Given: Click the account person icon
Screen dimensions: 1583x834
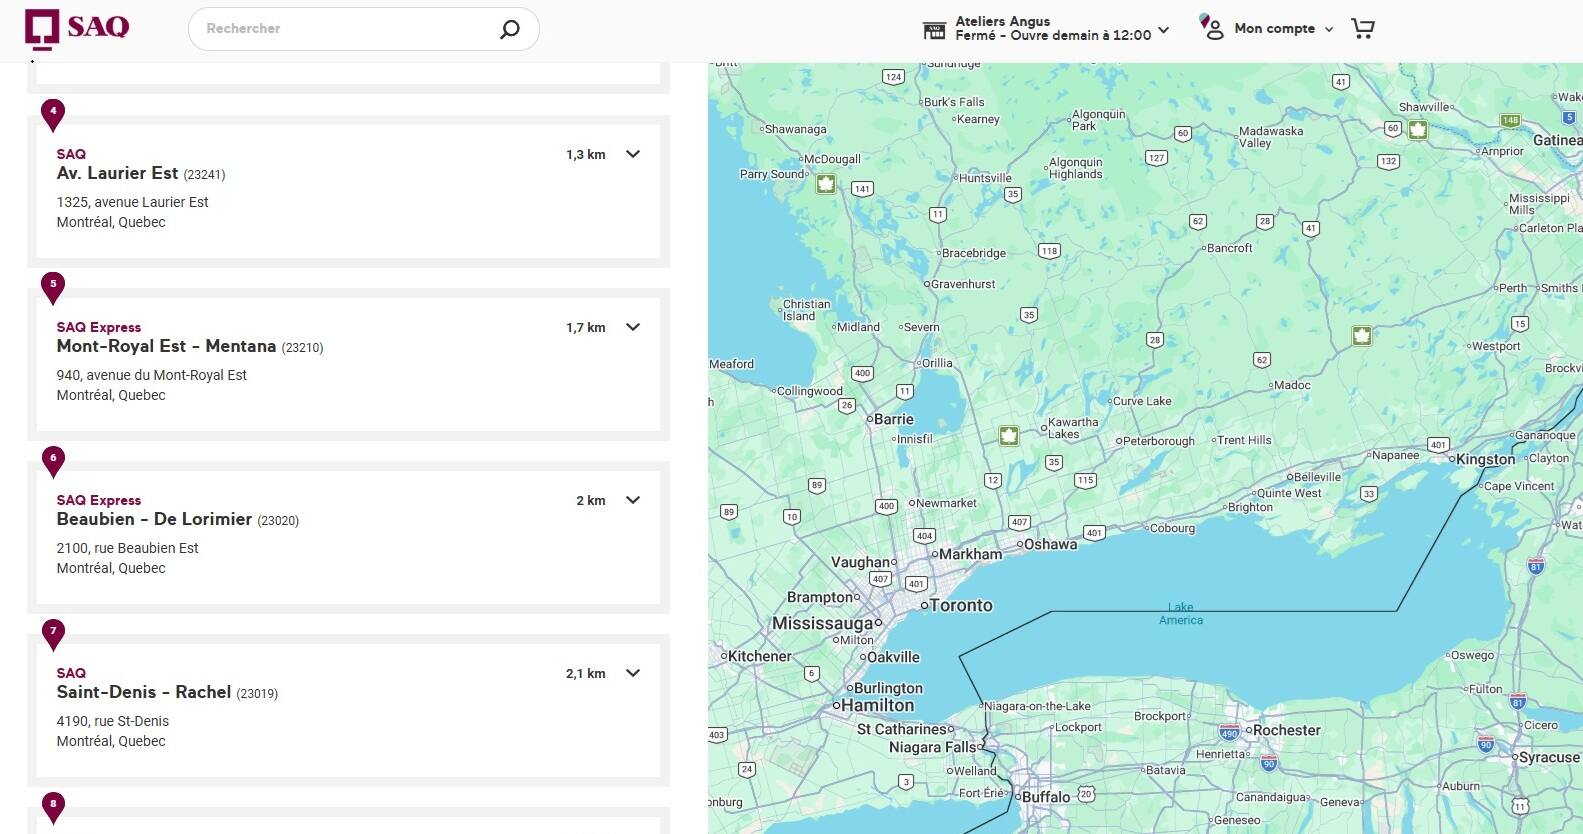Looking at the screenshot, I should pos(1212,27).
